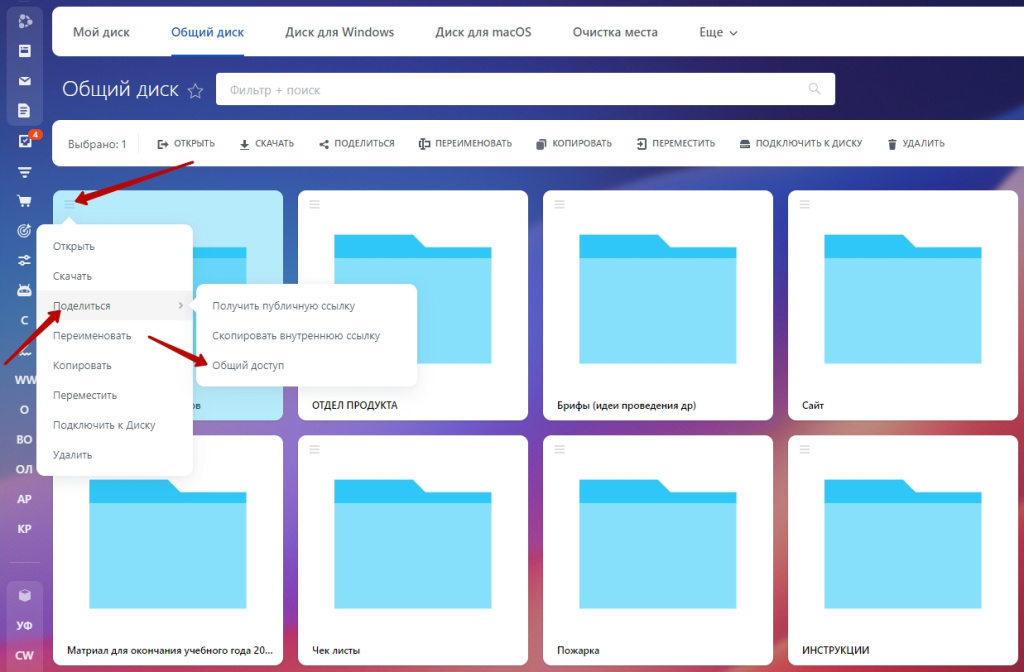Switch to Мой диск tab
This screenshot has height=672, width=1024.
[x=101, y=32]
